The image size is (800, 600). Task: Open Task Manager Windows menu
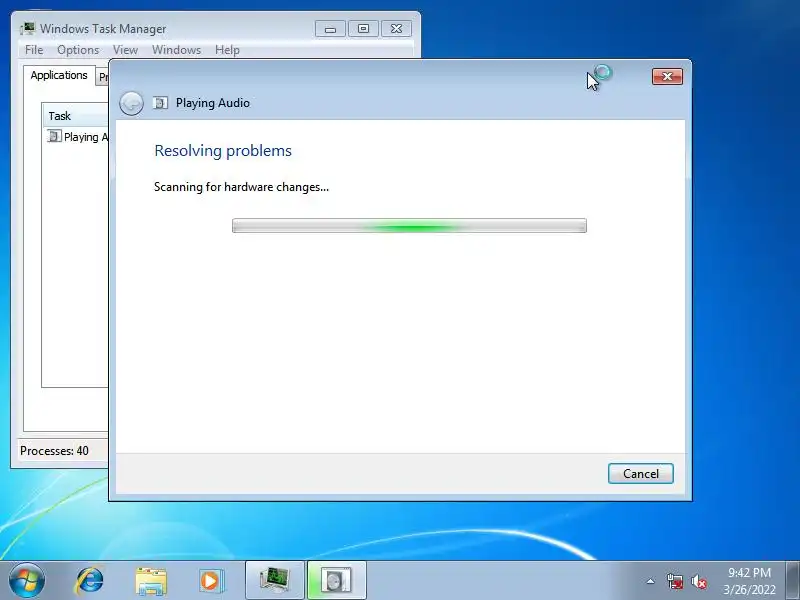pyautogui.click(x=177, y=50)
